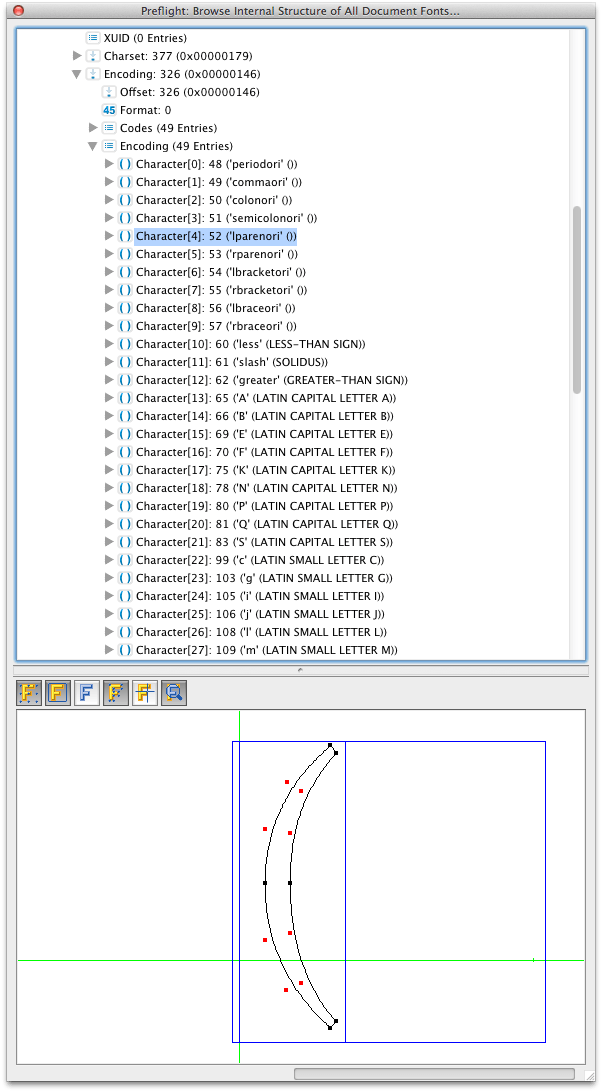Viewport: 602px width, 1092px height.
Task: Toggle the origin crosshair lines button
Action: tap(144, 693)
